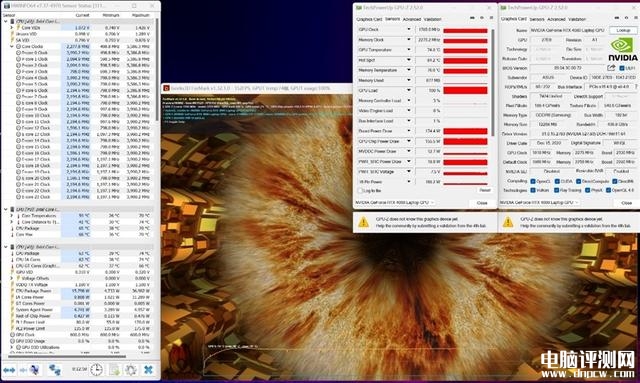Click HWiNFO log file export icon
The width and height of the screenshot is (640, 383).
[115, 370]
